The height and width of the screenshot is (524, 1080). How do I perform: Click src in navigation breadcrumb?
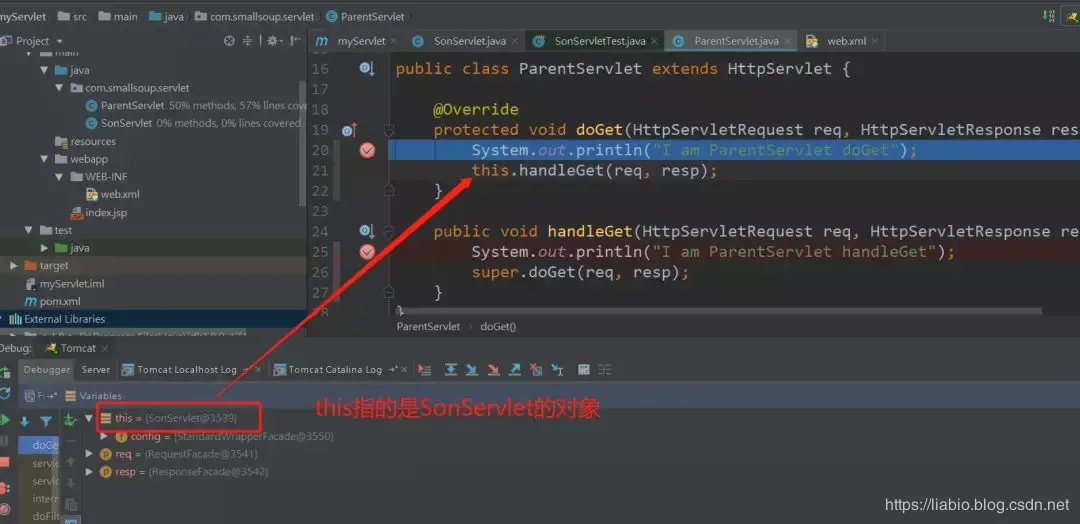(x=73, y=17)
